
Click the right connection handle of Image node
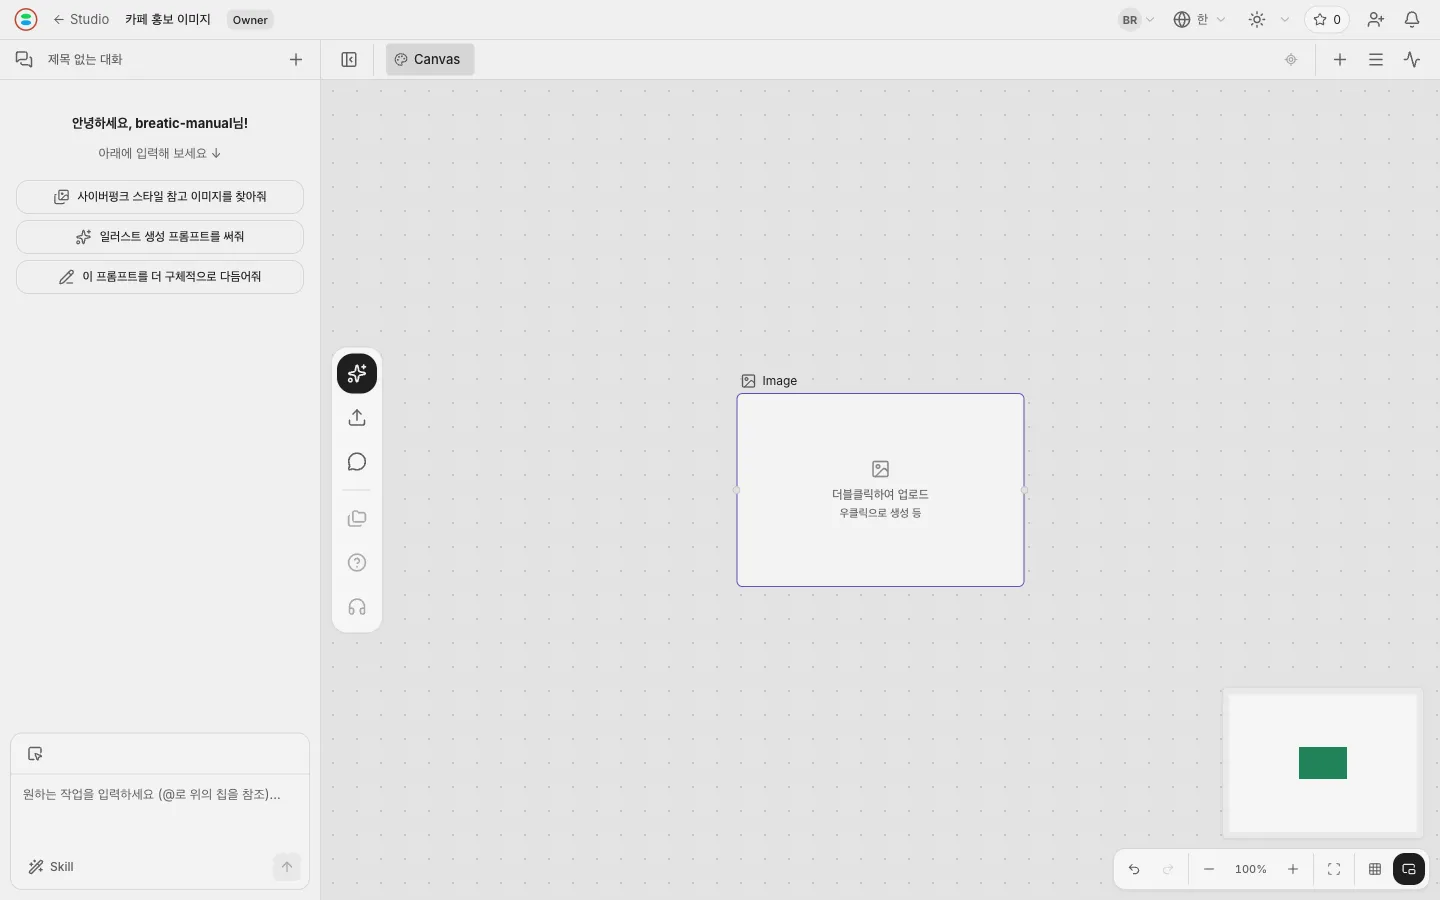point(1024,490)
